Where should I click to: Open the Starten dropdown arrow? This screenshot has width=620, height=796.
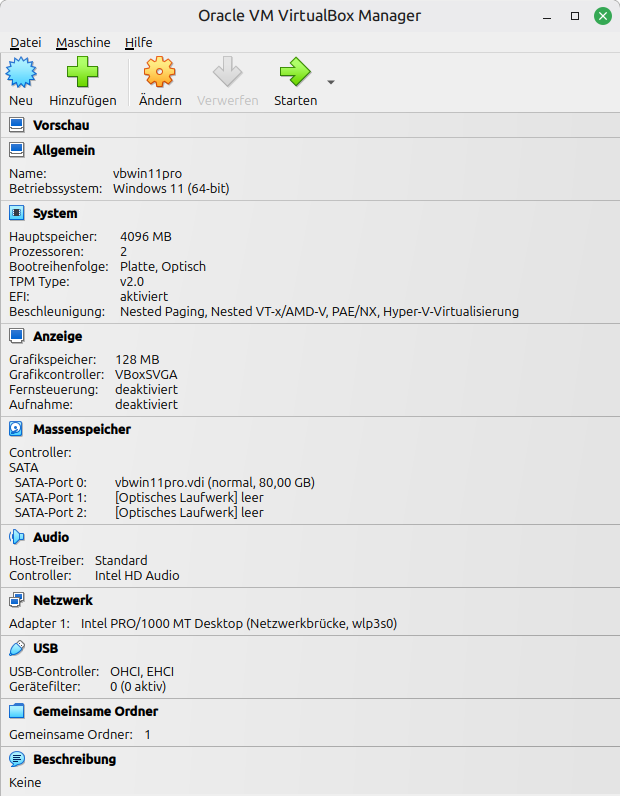331,82
